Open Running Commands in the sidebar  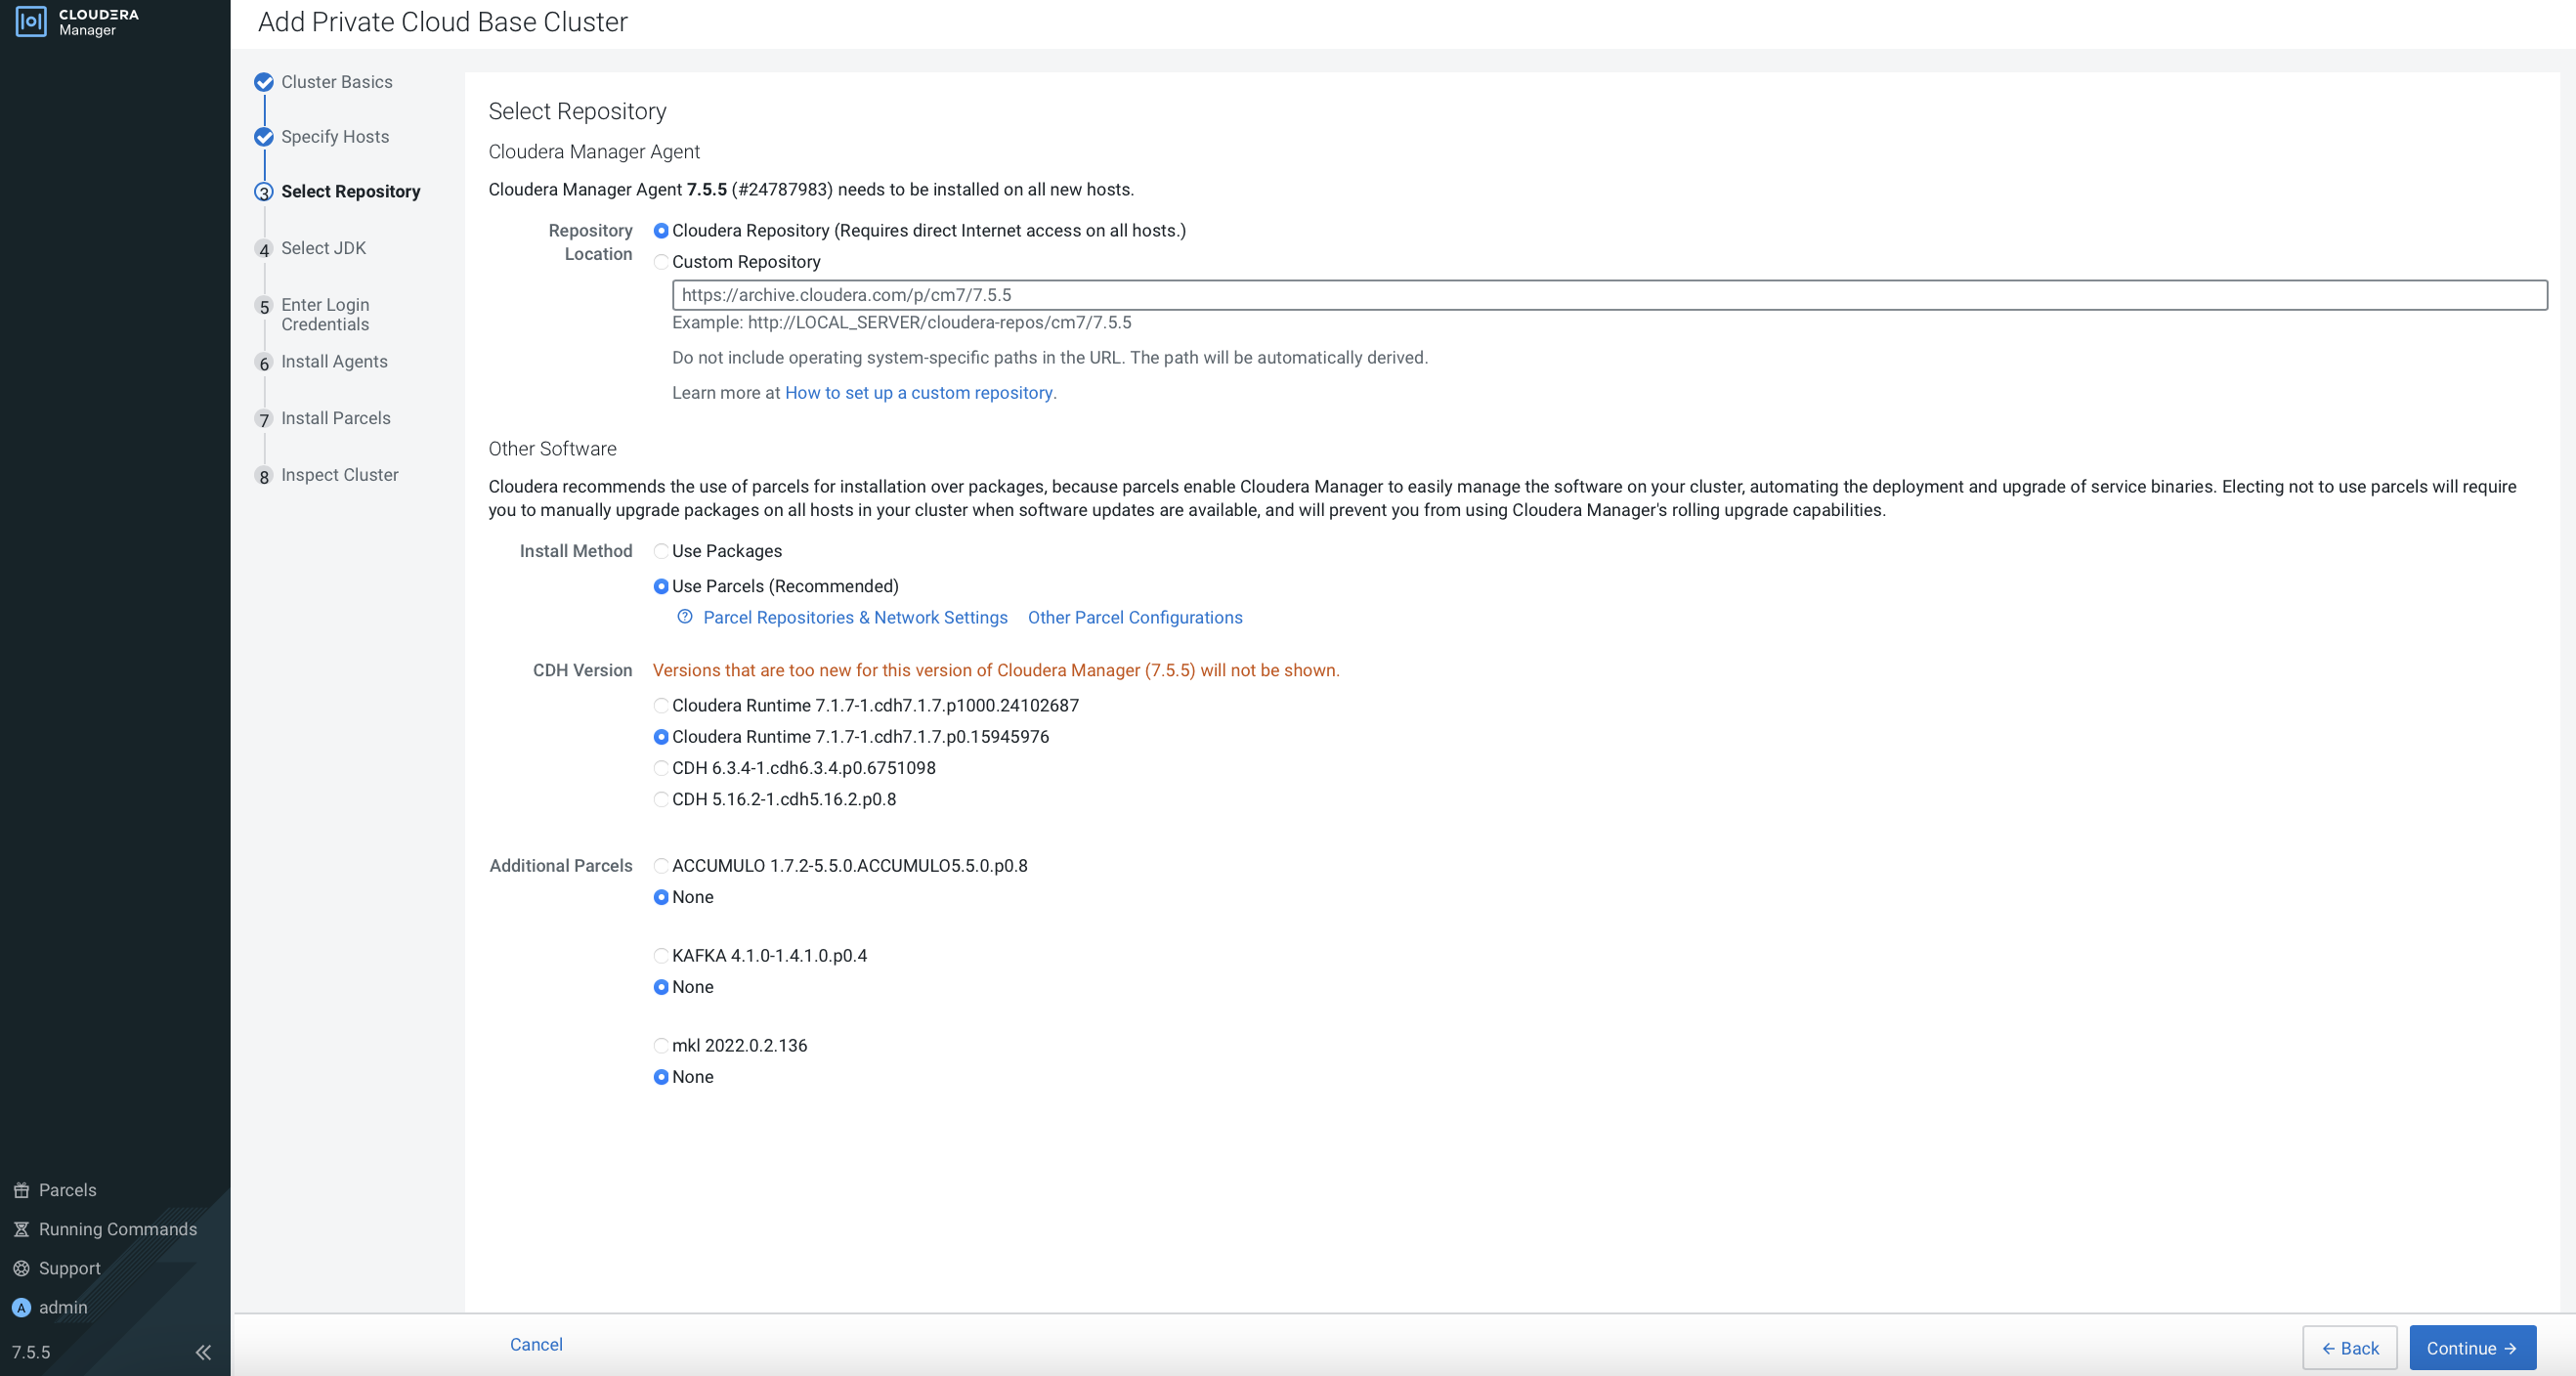coord(117,1229)
